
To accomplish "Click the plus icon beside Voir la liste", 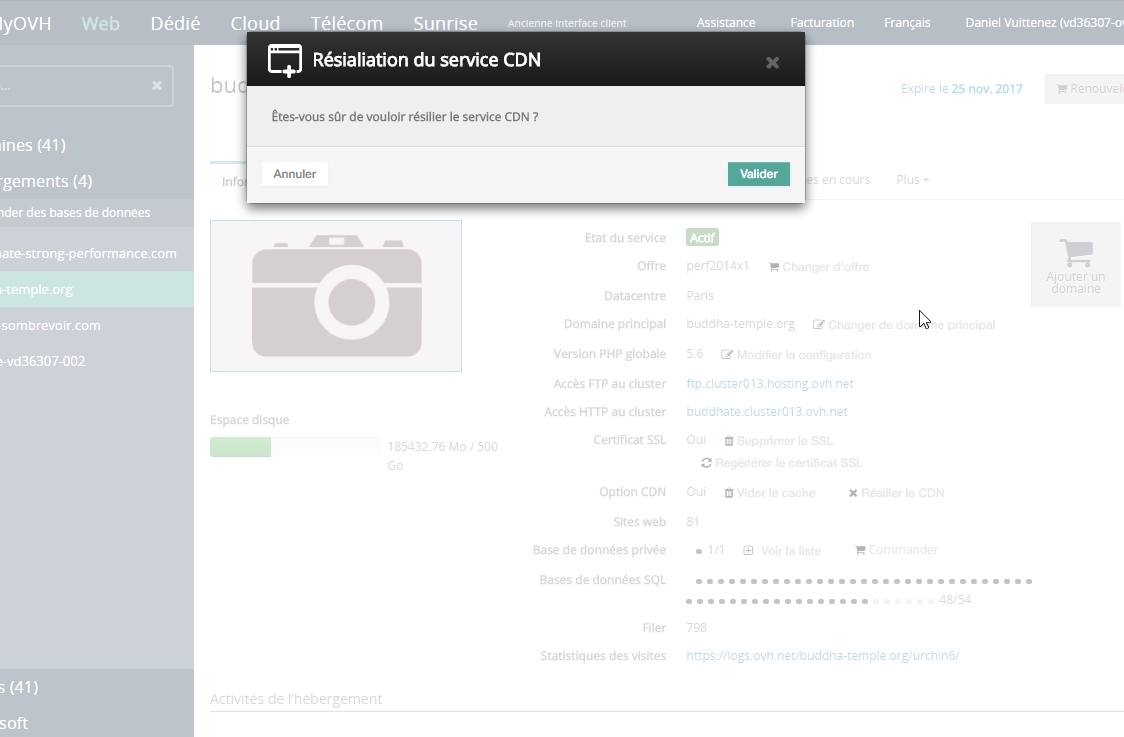I will coord(748,551).
